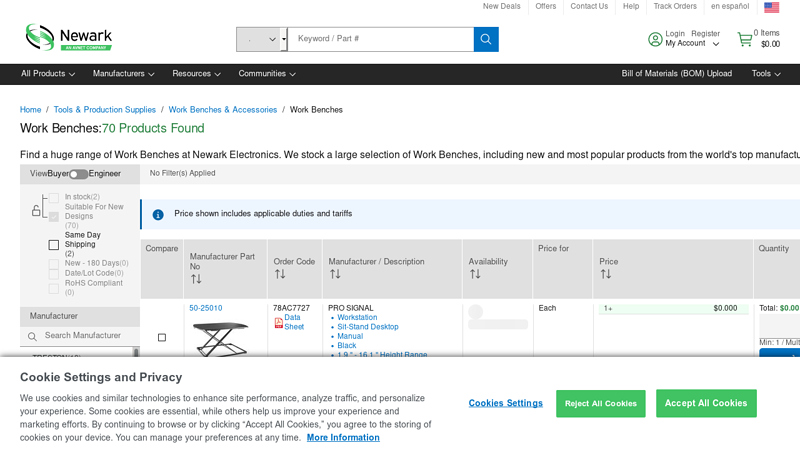Viewport: 800px width, 450px height.
Task: Open the Data Sheet PDF icon
Action: point(279,322)
